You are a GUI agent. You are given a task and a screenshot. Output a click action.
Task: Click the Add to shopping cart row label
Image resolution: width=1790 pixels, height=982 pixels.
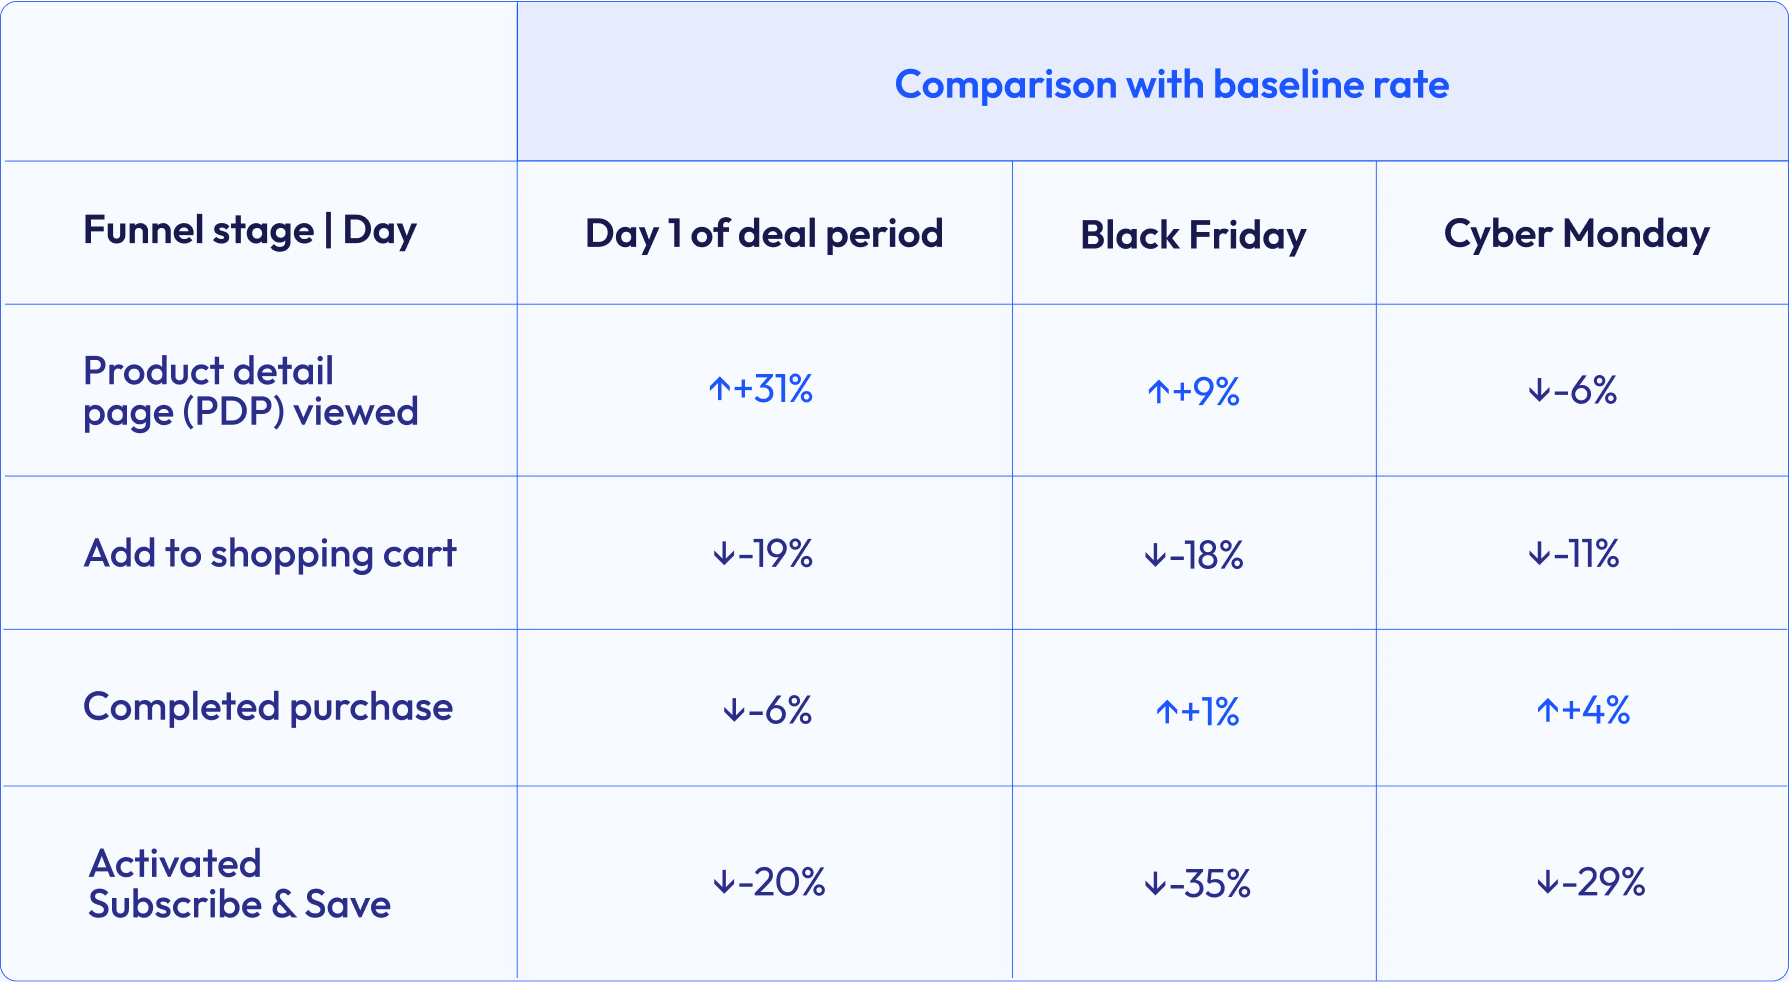pyautogui.click(x=270, y=554)
